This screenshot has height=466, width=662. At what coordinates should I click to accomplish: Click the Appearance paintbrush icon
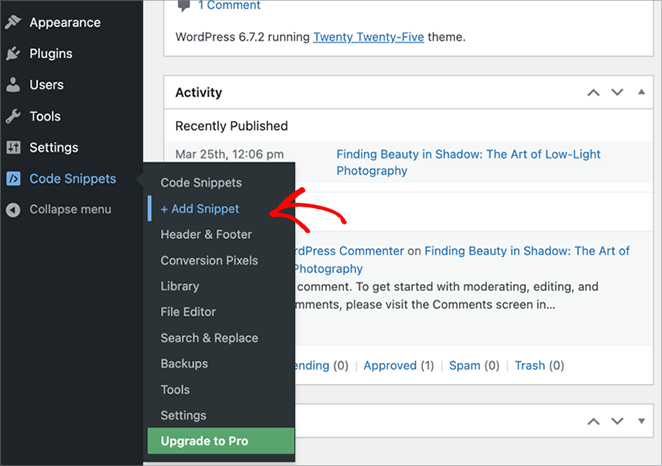(13, 22)
